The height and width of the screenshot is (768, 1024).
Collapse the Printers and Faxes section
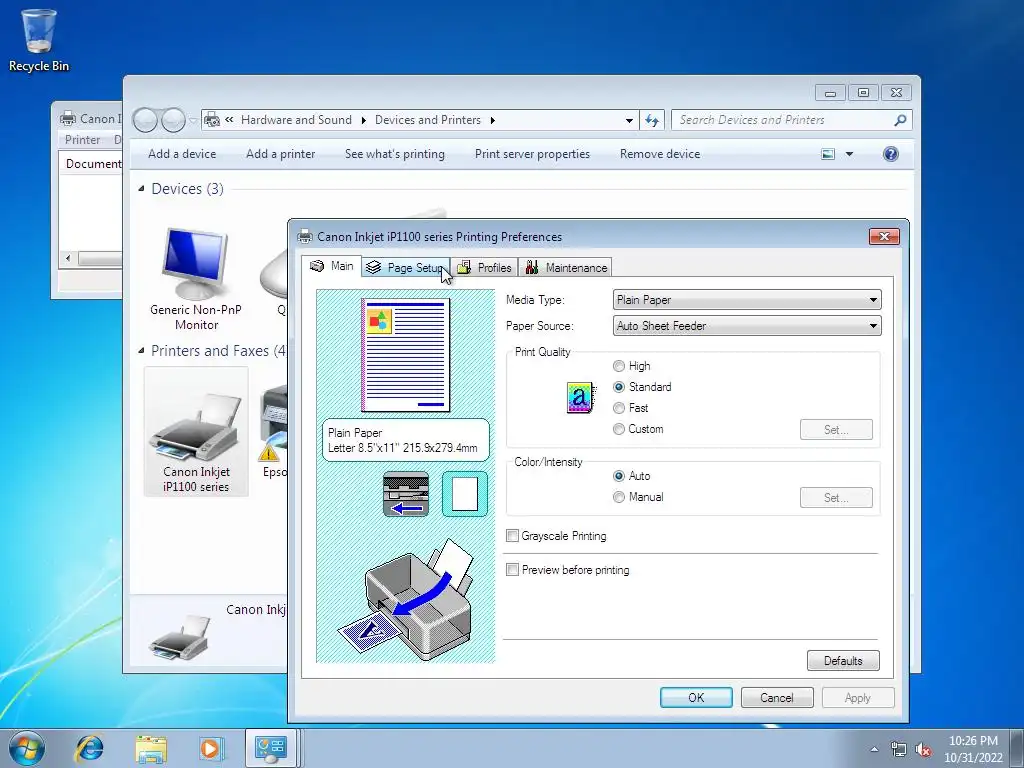pyautogui.click(x=141, y=351)
